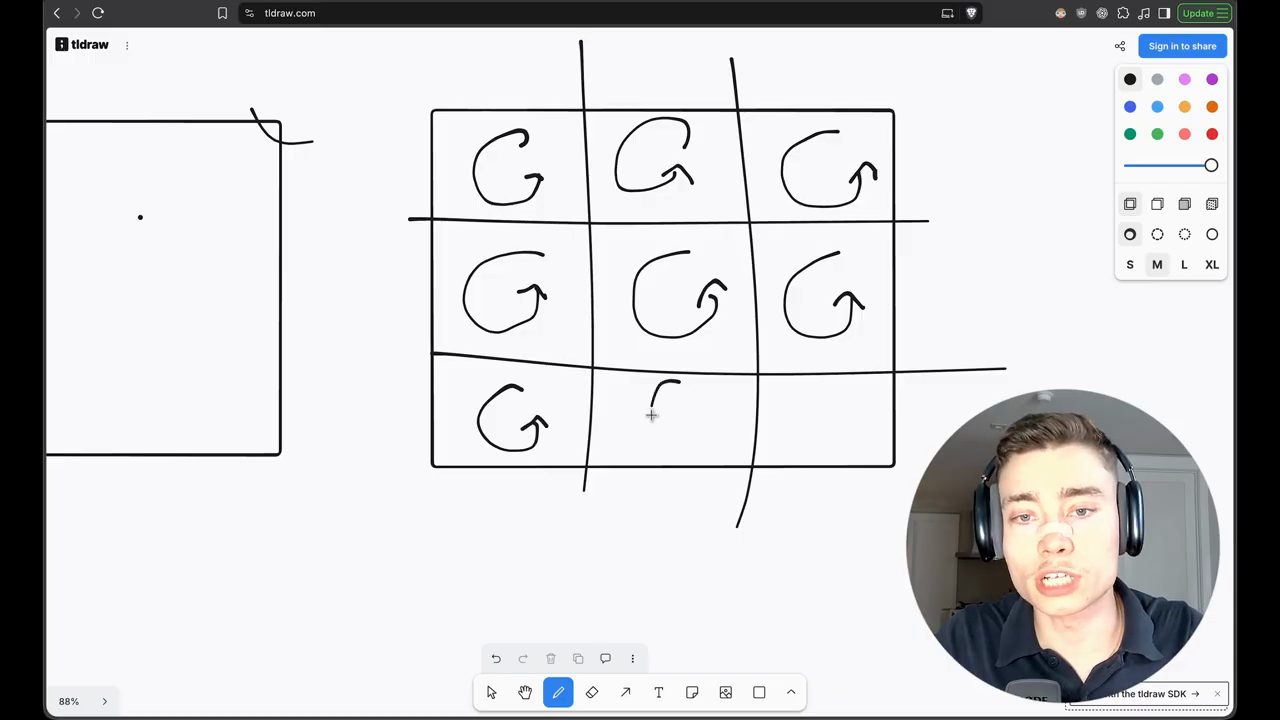Reload the tldraw.com page
The width and height of the screenshot is (1280, 720).
98,13
